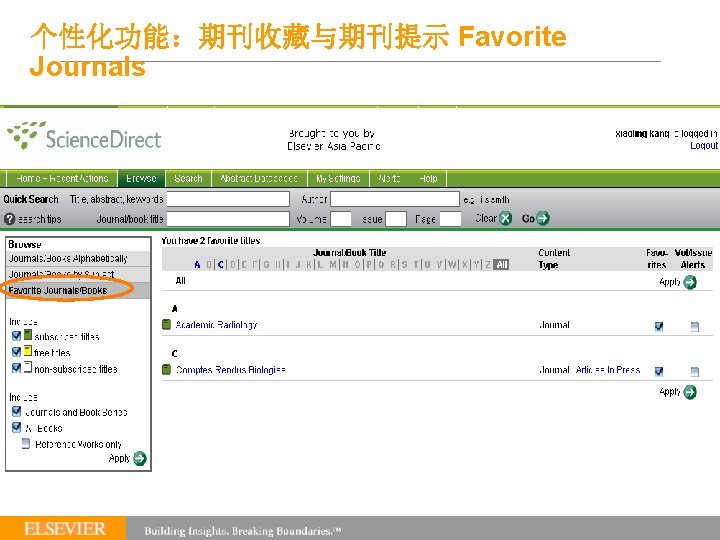720x540 pixels.
Task: Click the white non-subscribed titles legend icon
Action: pos(28,367)
